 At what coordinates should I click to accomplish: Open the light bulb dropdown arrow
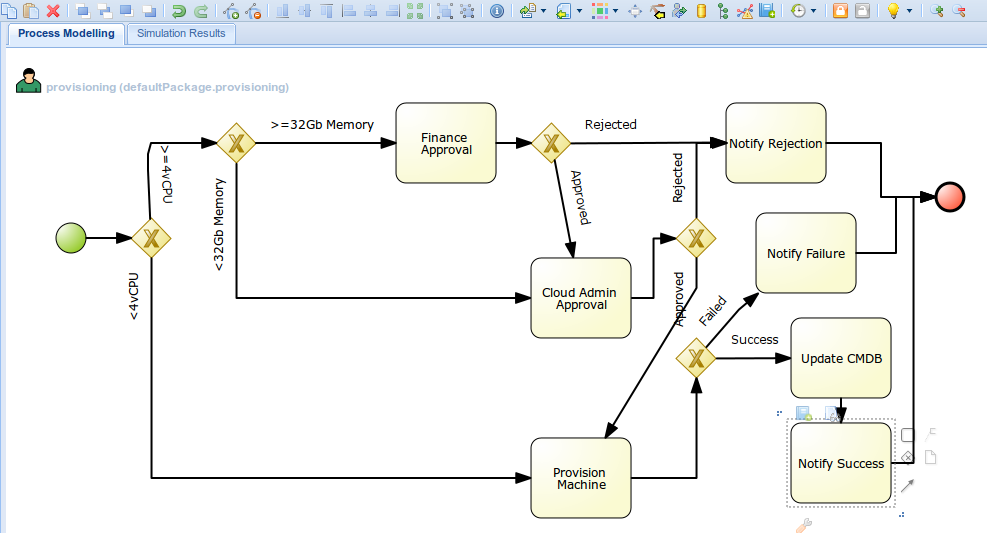910,11
